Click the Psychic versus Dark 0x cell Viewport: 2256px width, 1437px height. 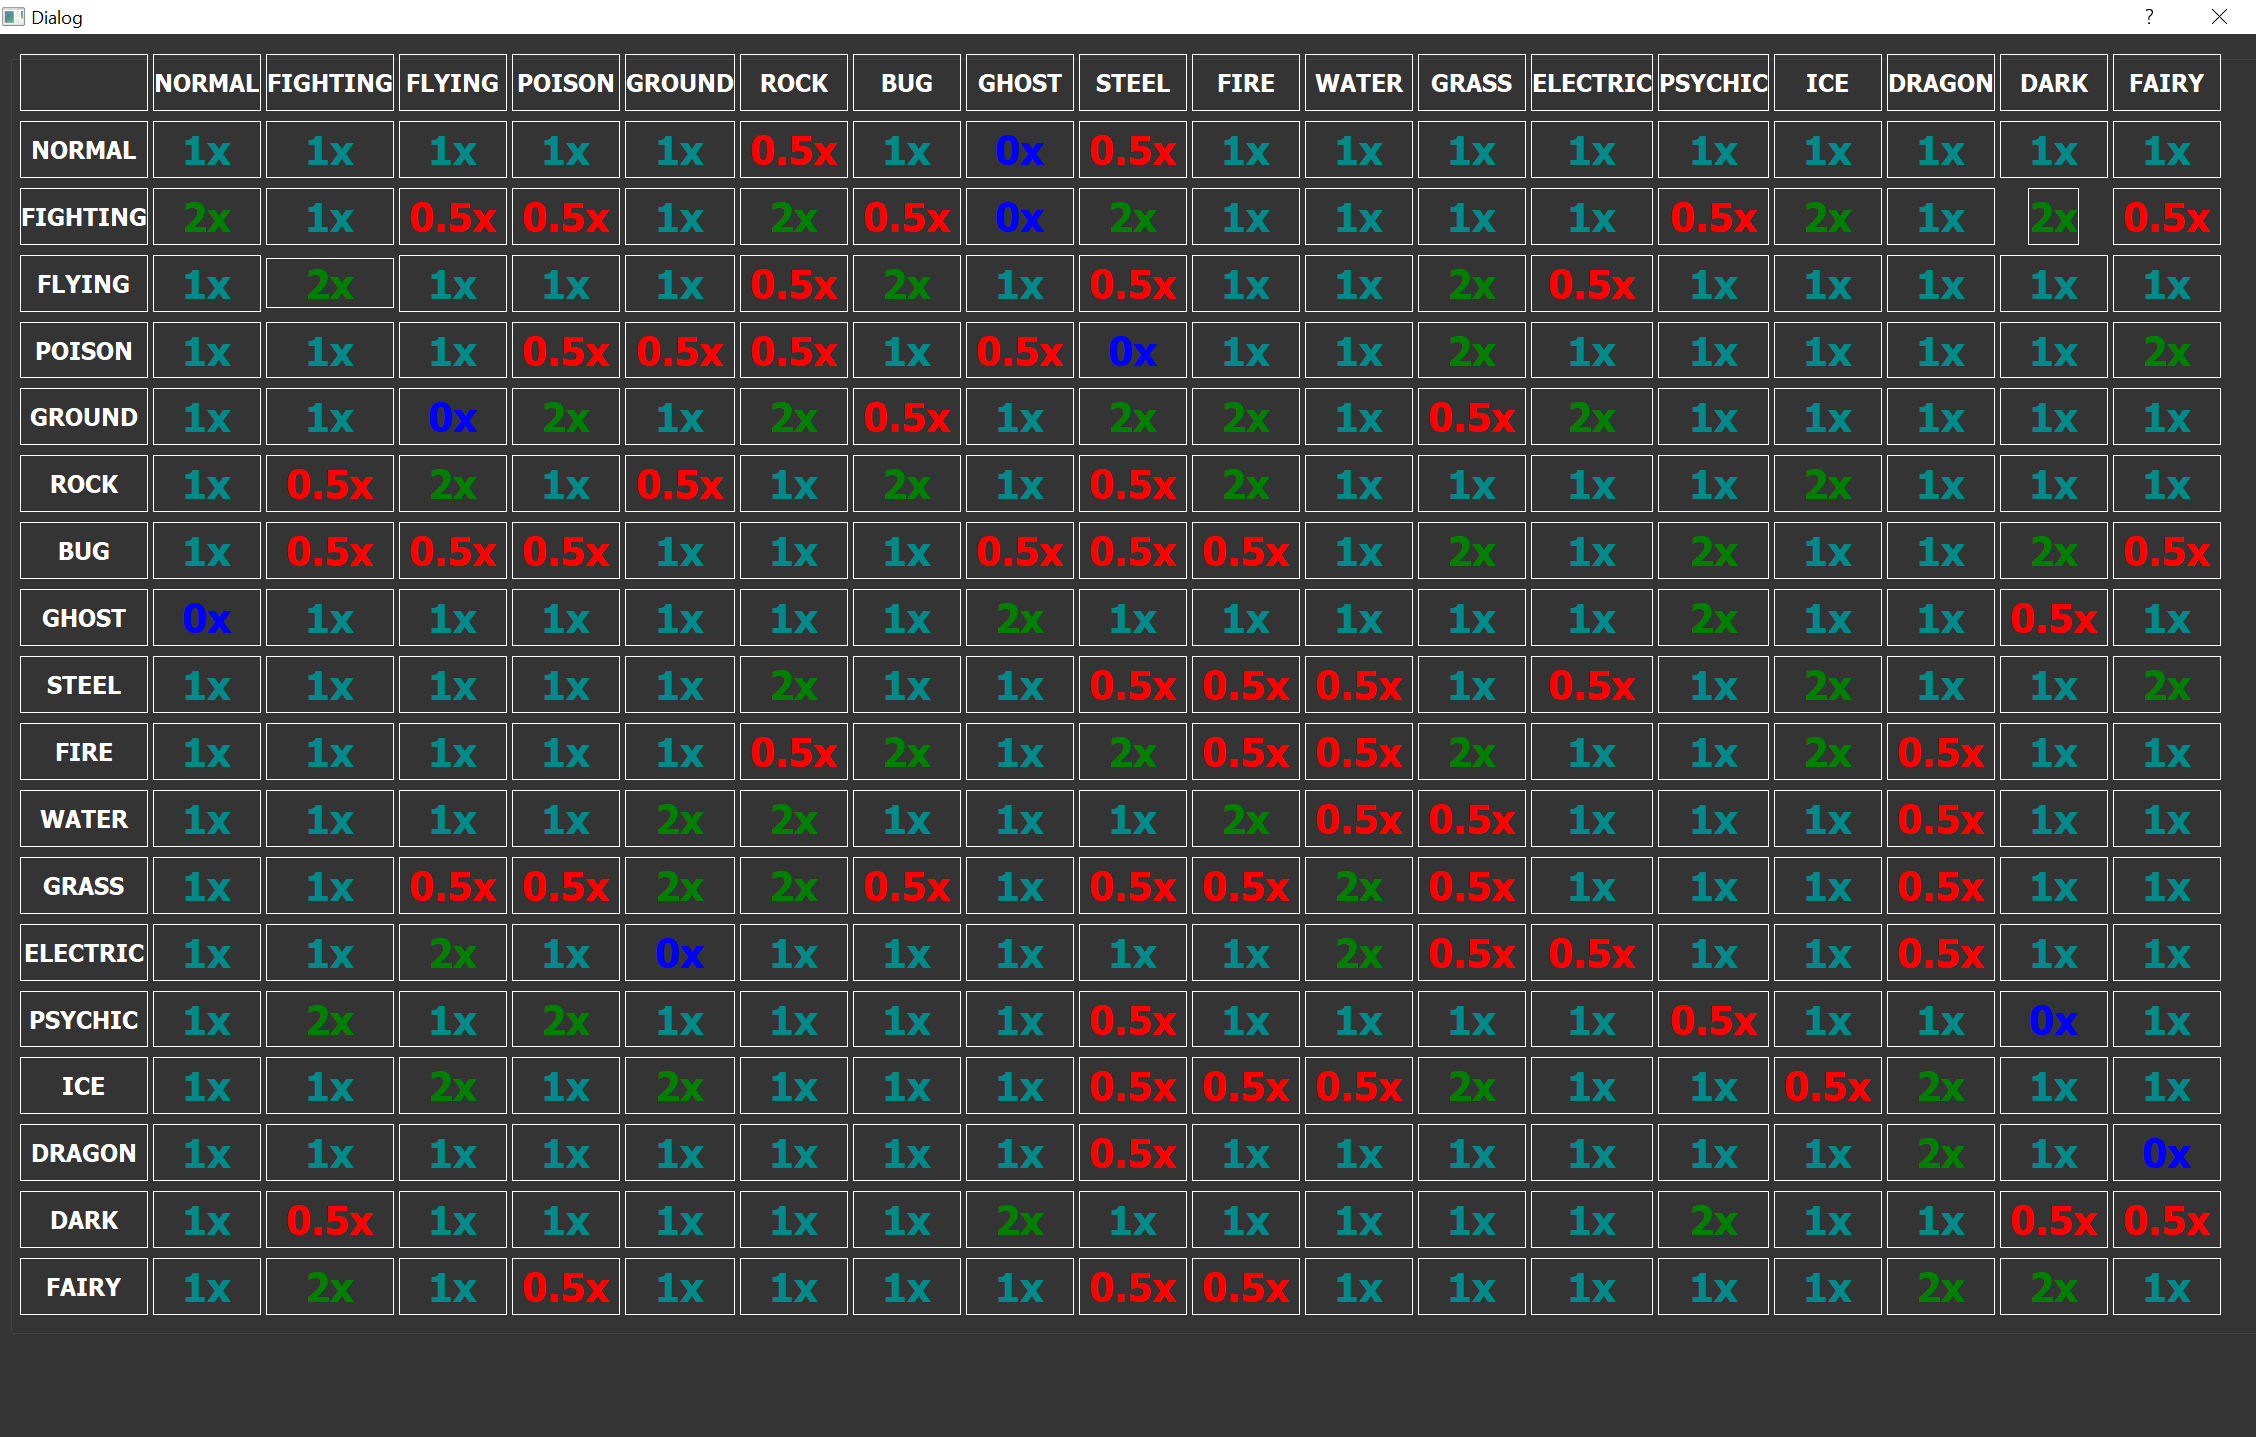coord(2053,1021)
